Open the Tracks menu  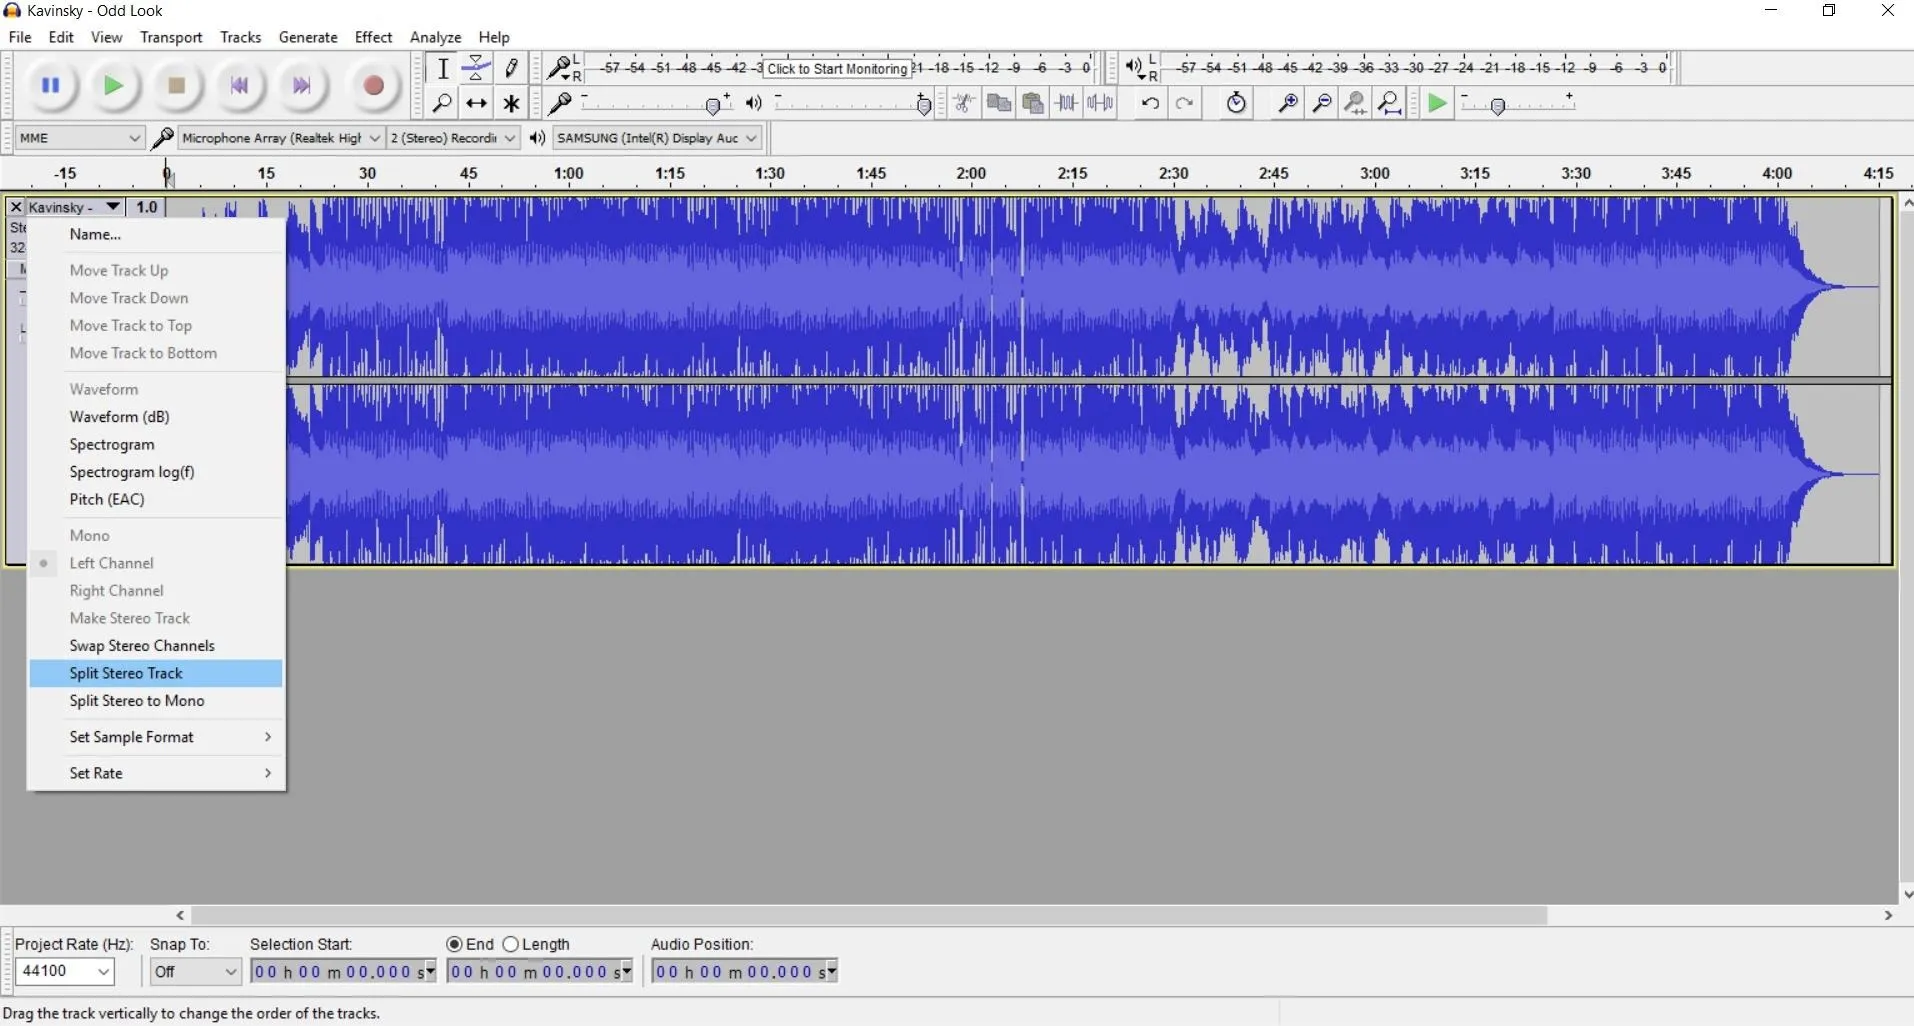pos(240,37)
